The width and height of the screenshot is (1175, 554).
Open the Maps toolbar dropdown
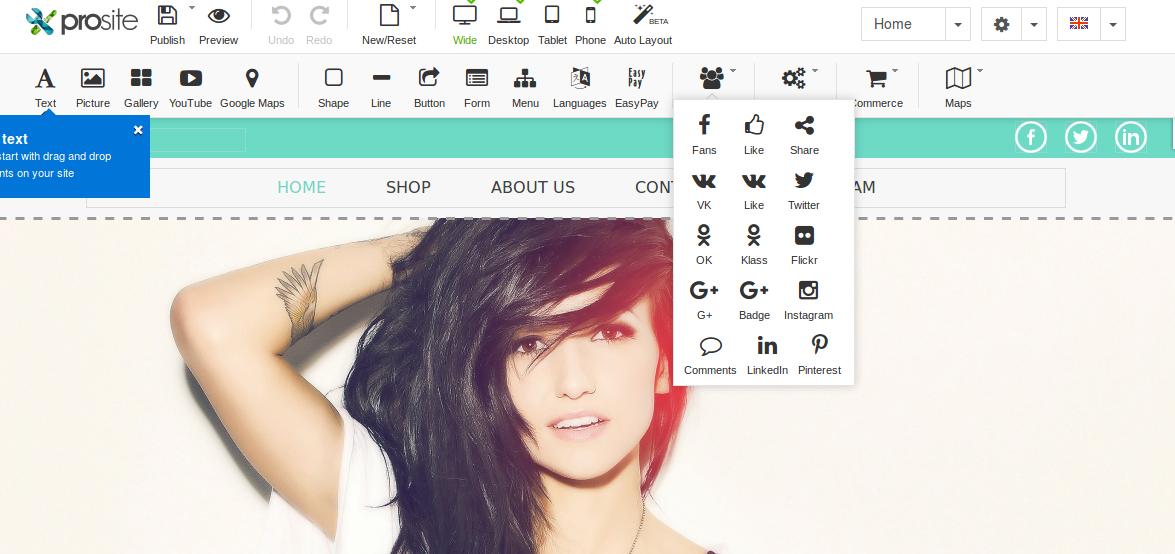(x=958, y=78)
